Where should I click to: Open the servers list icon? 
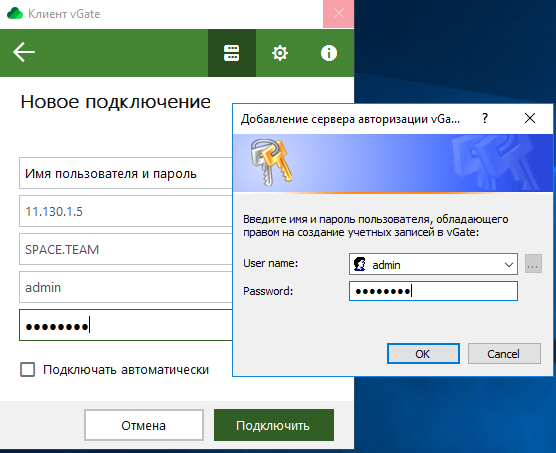[232, 53]
